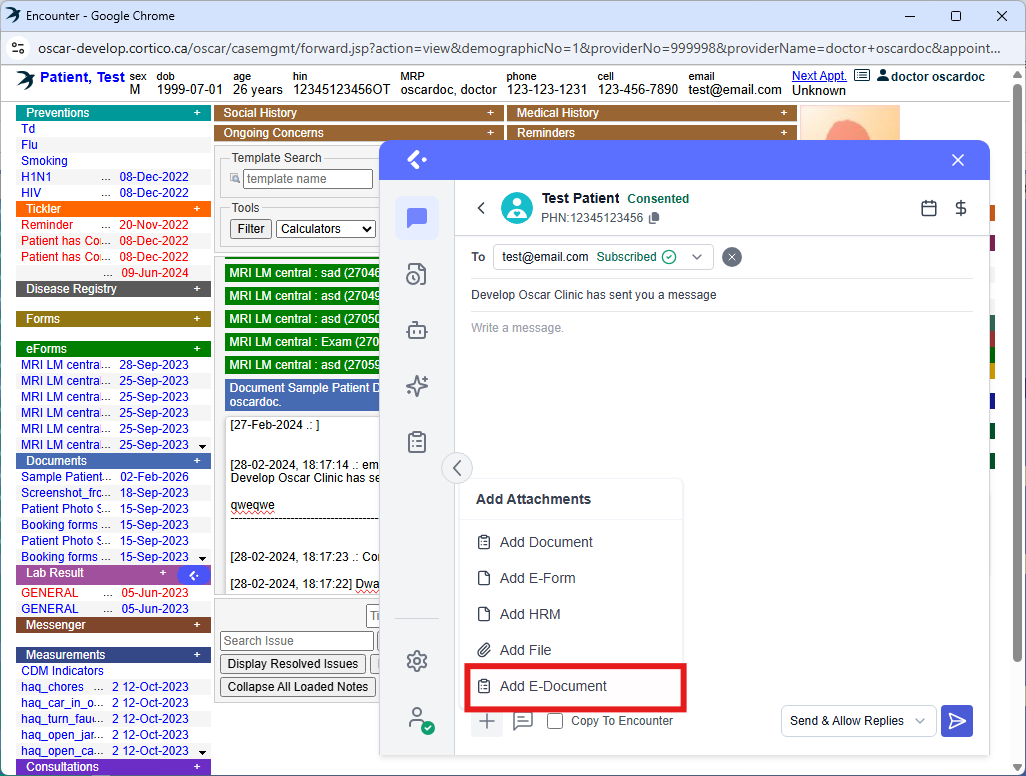1026x776 pixels.
Task: Click the calendar icon in patient header
Action: tap(929, 208)
